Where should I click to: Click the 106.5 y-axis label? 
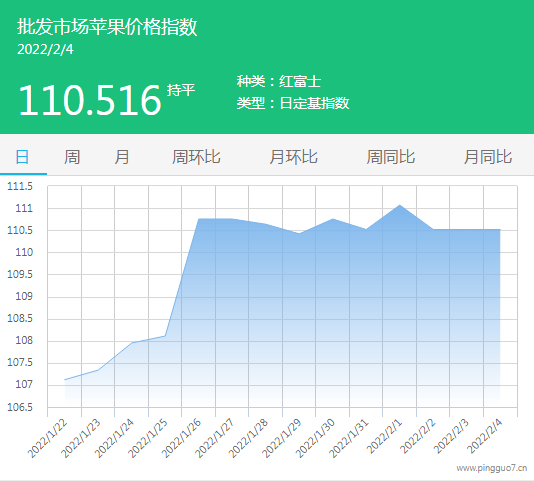20,407
